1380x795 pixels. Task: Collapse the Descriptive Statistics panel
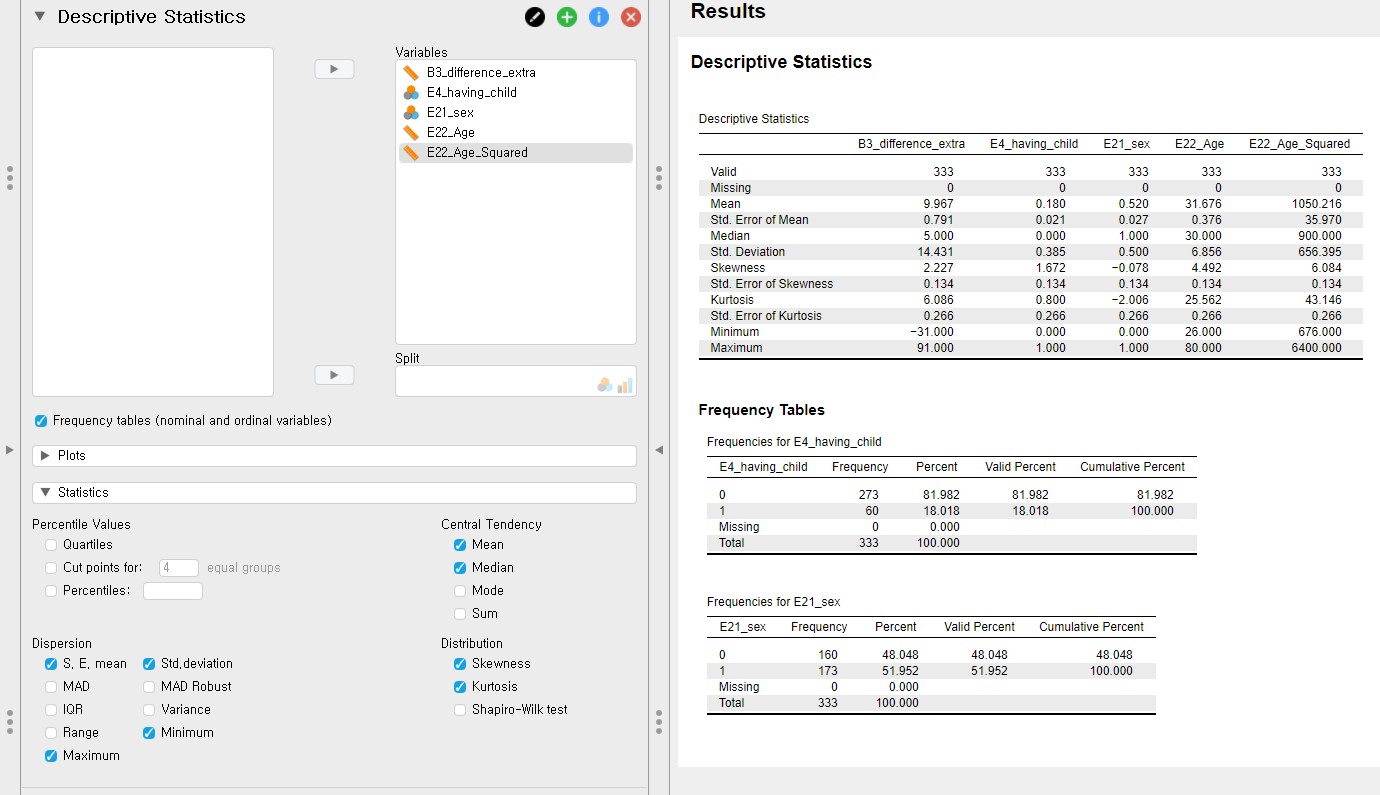pos(40,17)
